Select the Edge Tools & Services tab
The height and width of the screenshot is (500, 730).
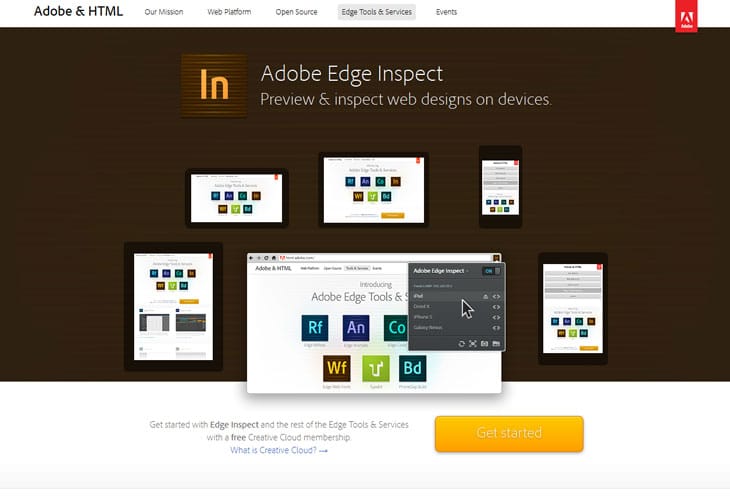377,12
